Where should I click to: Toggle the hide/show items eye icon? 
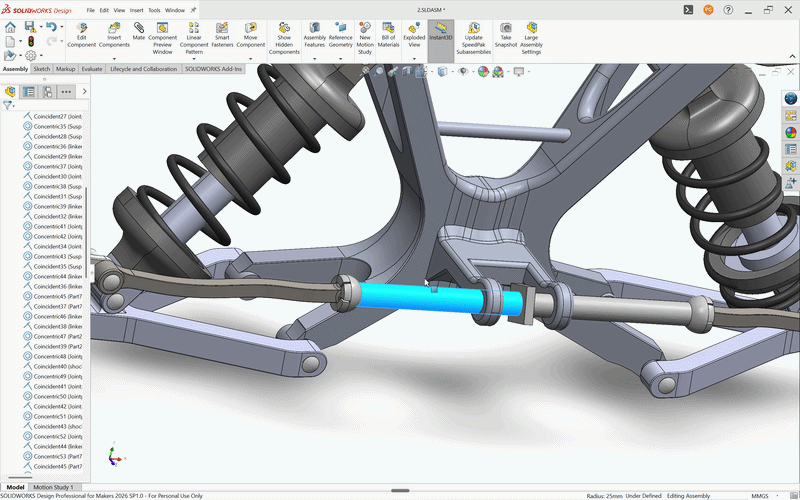pos(463,71)
